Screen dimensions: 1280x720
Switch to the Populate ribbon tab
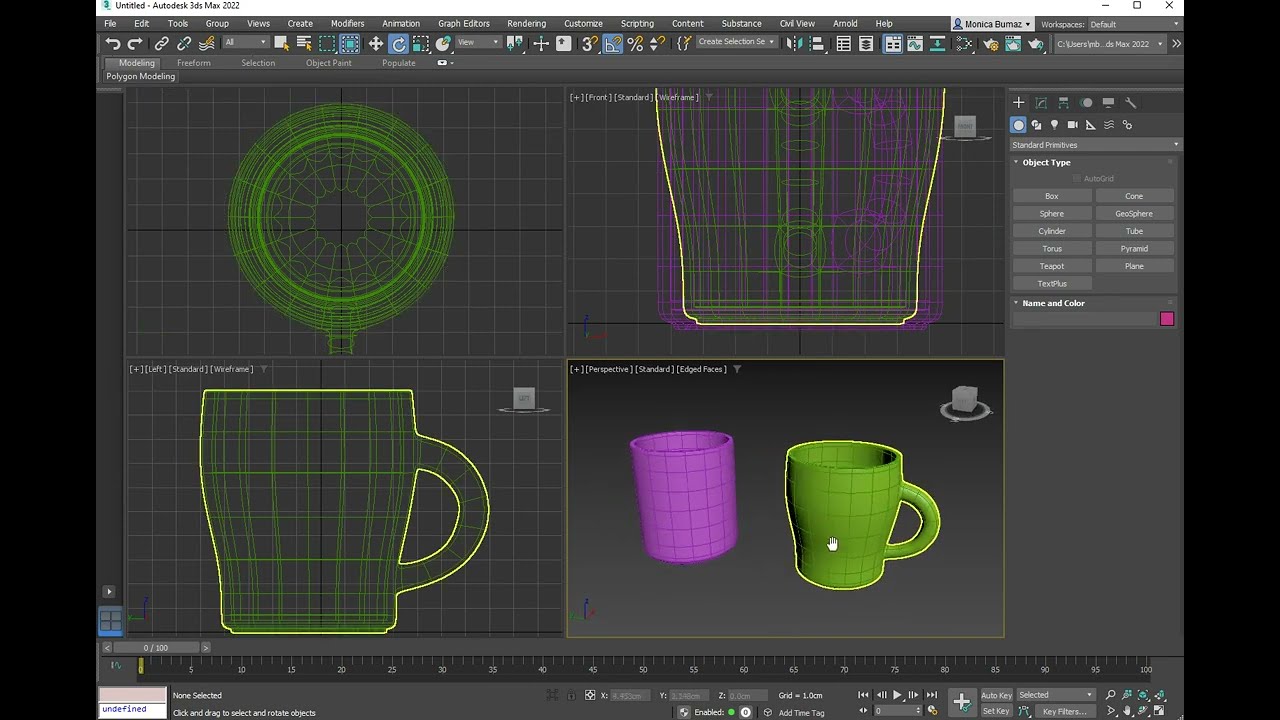pos(399,63)
